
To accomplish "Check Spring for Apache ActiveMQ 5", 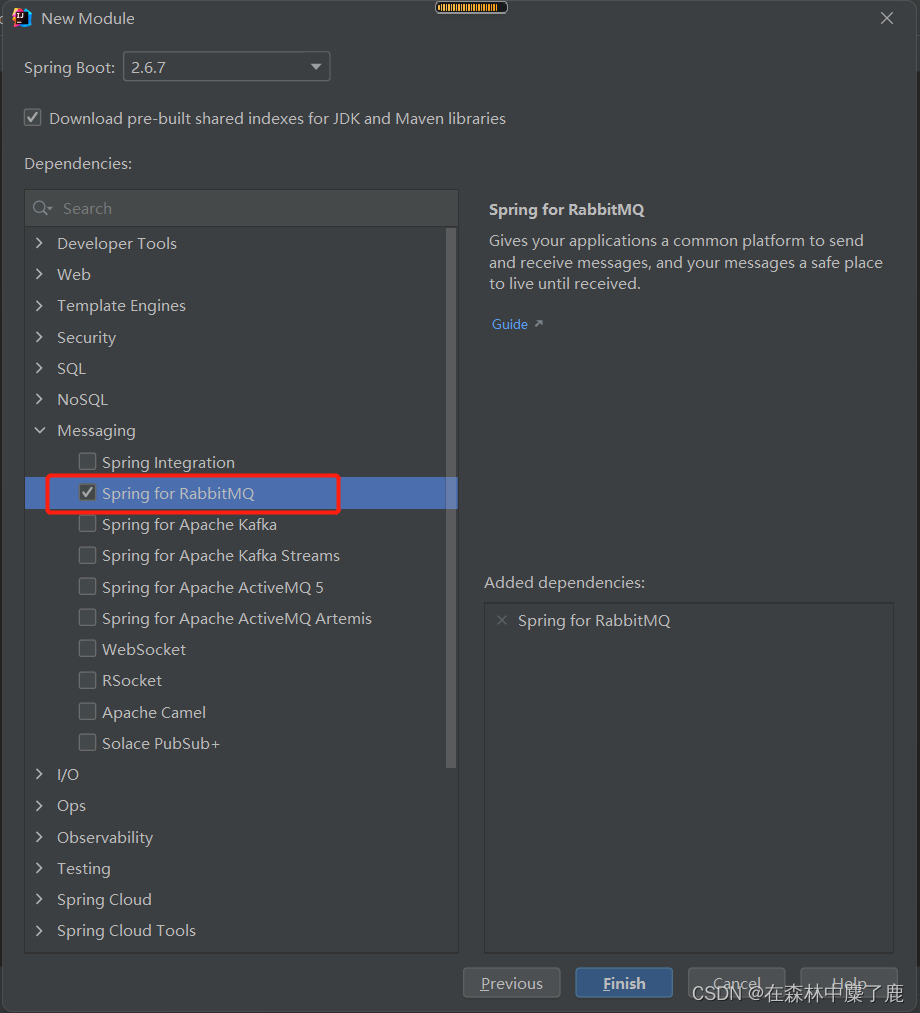I will click(87, 586).
